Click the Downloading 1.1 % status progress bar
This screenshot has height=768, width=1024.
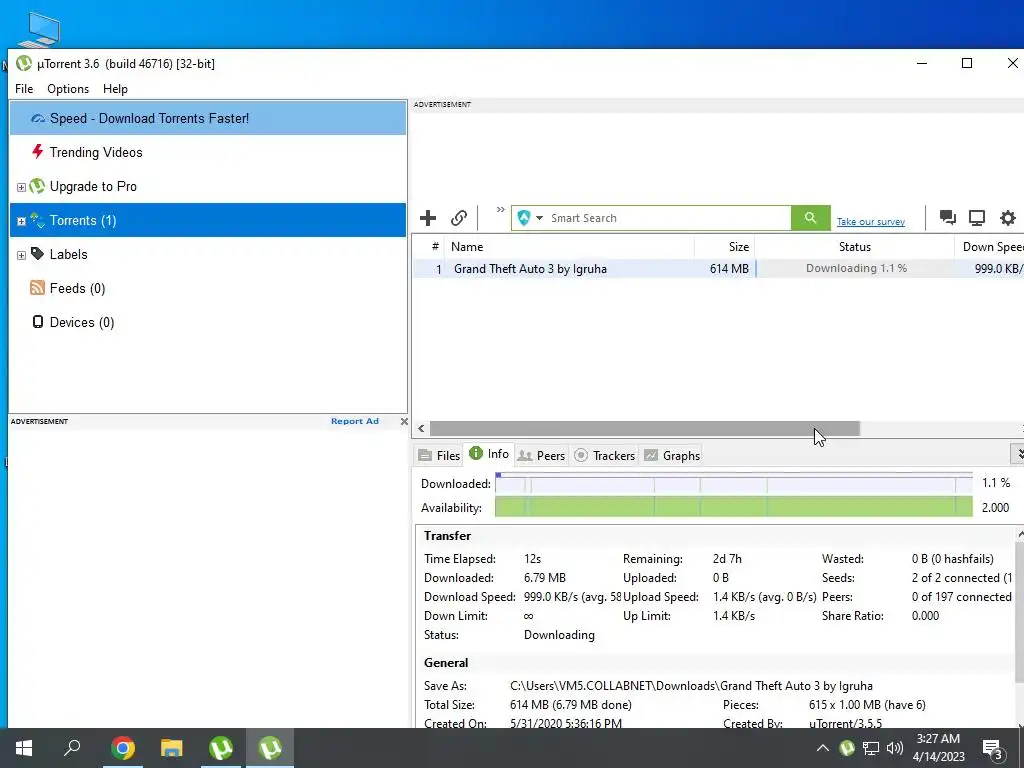click(x=855, y=268)
